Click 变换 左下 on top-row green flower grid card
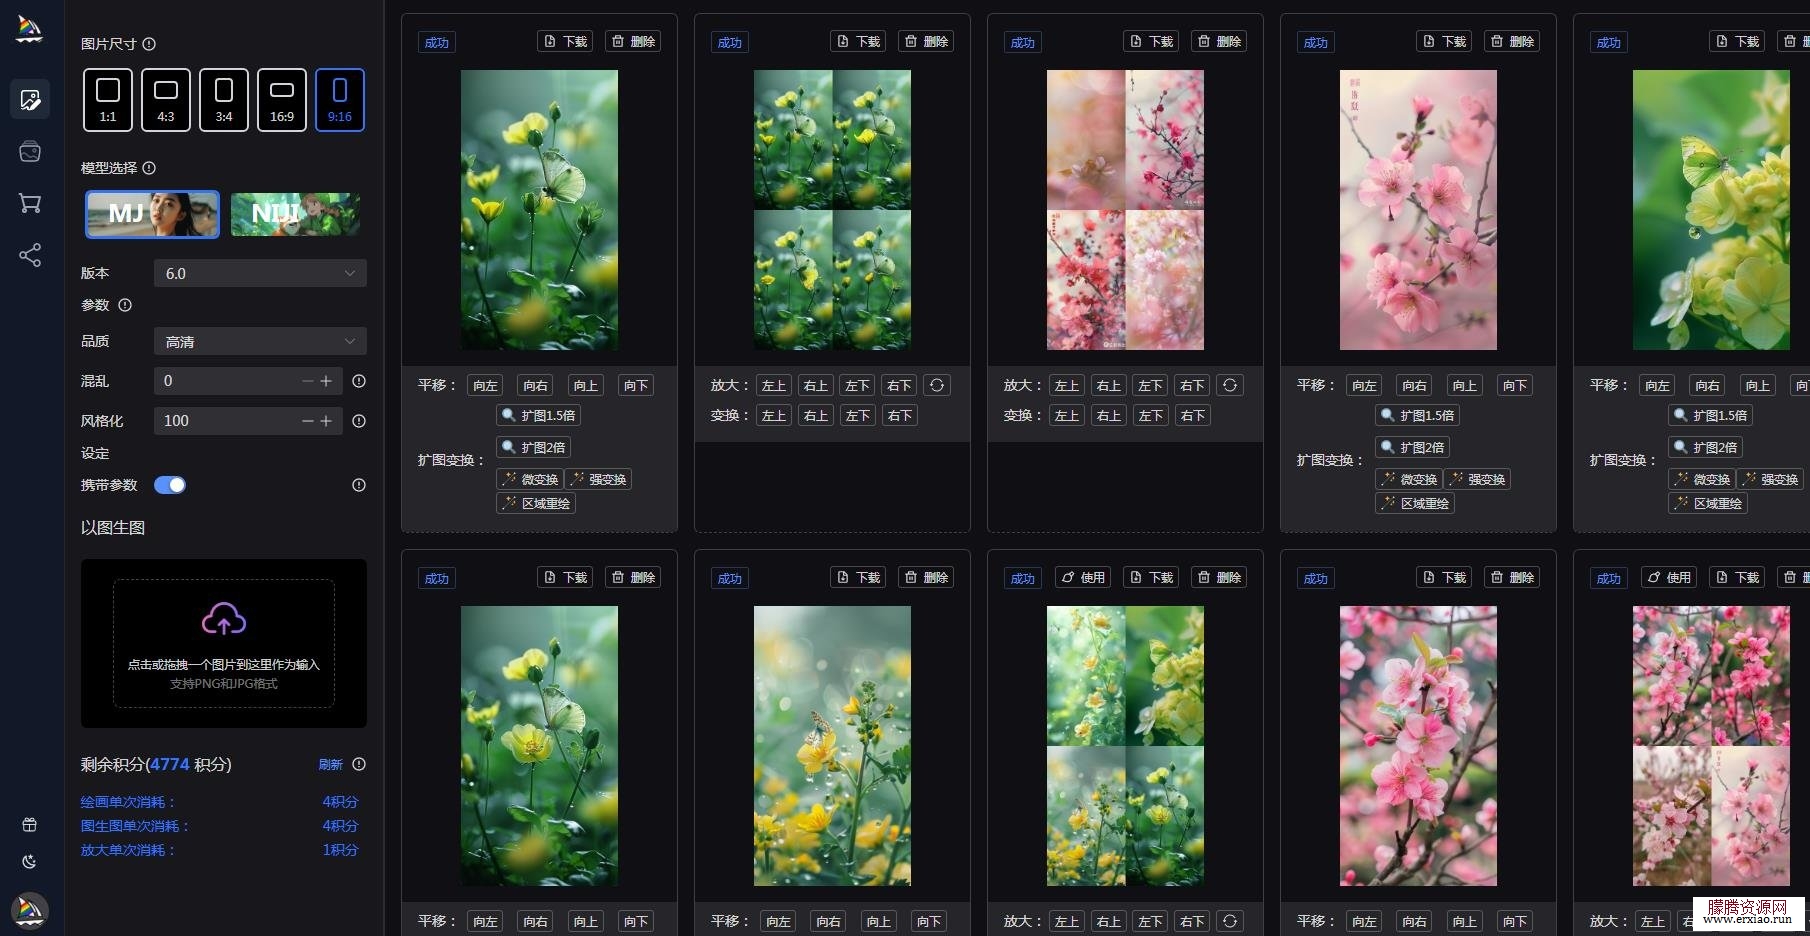This screenshot has width=1810, height=936. click(857, 415)
